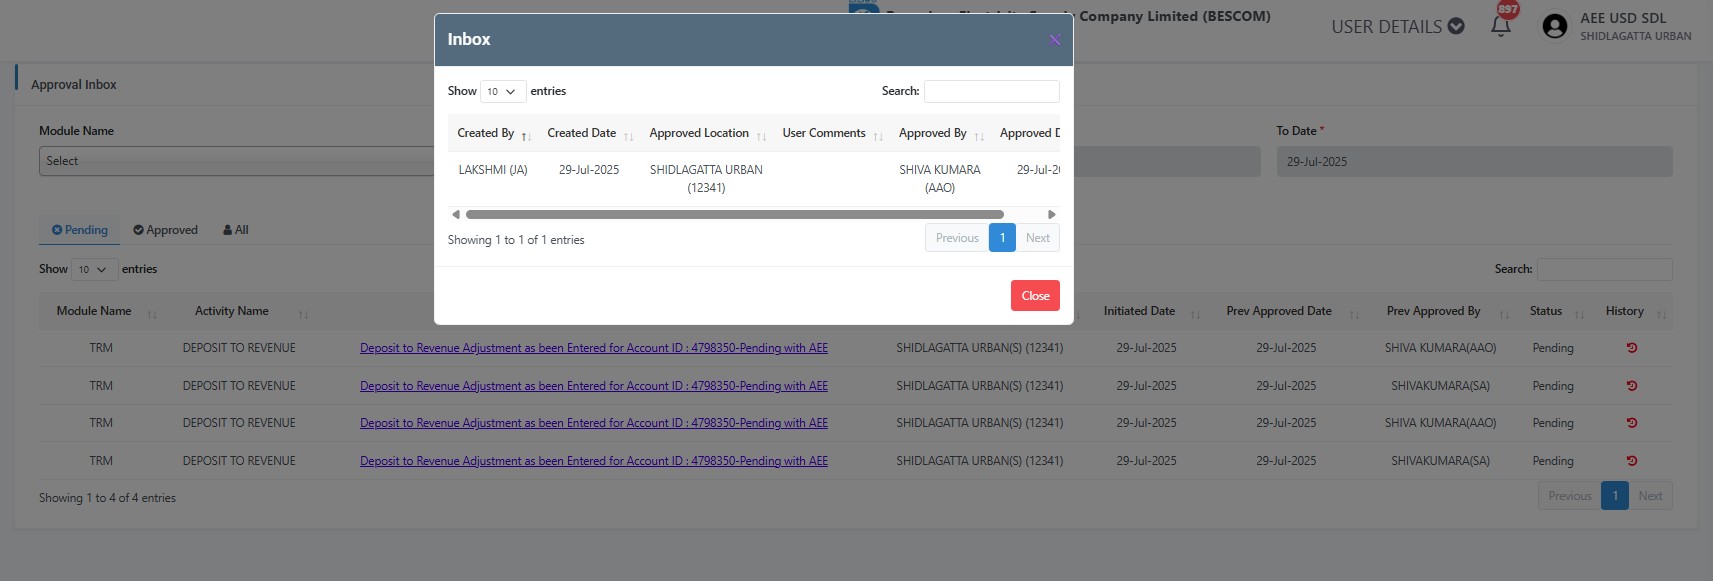Click Next in Inbox pagination
The image size is (1713, 581).
pos(1038,238)
